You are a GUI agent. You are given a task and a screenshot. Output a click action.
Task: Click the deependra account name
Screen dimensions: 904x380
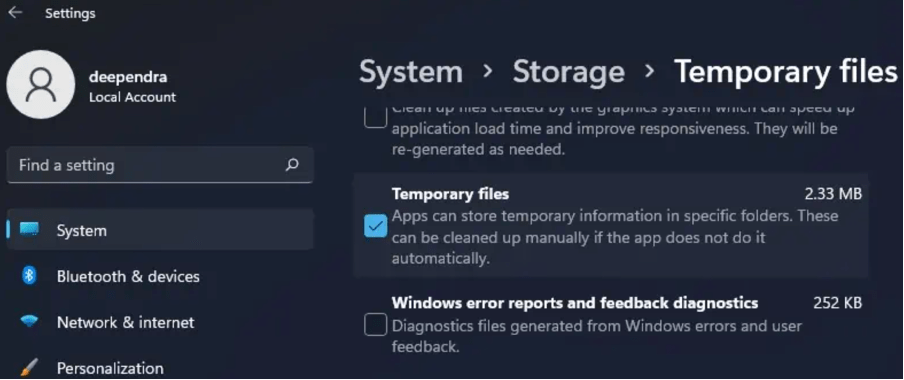pos(128,78)
